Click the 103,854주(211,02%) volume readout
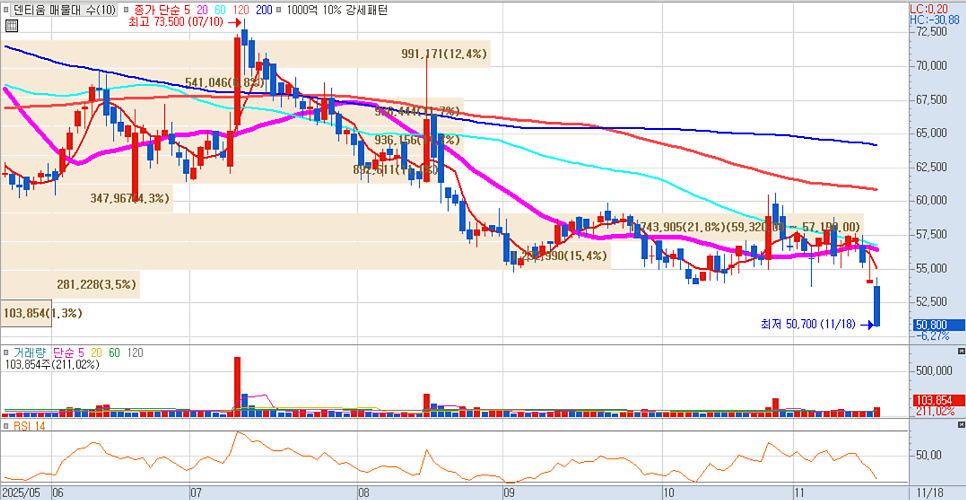This screenshot has height=500, width=966. pos(52,364)
